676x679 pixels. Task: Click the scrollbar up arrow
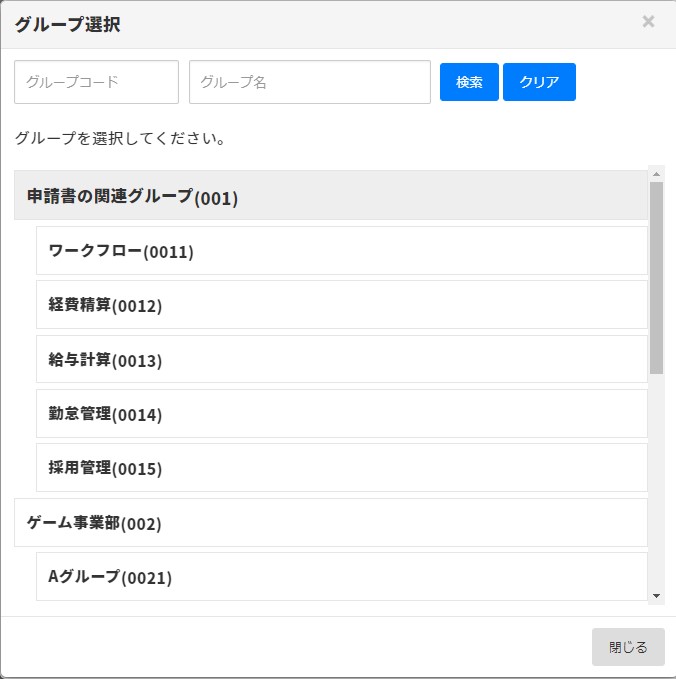coord(656,173)
